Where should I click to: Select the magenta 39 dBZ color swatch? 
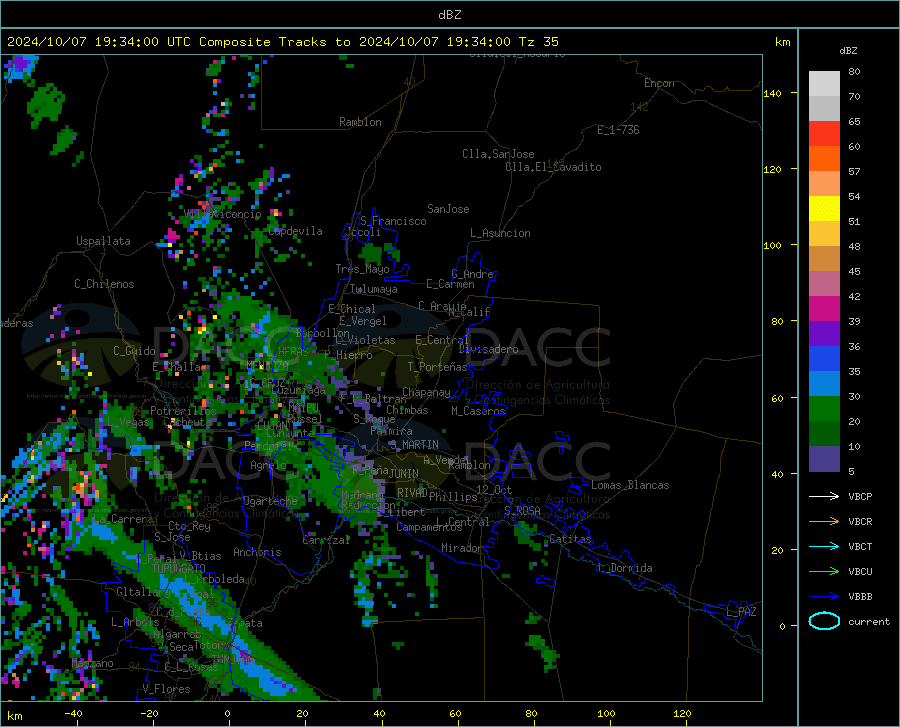pyautogui.click(x=824, y=309)
